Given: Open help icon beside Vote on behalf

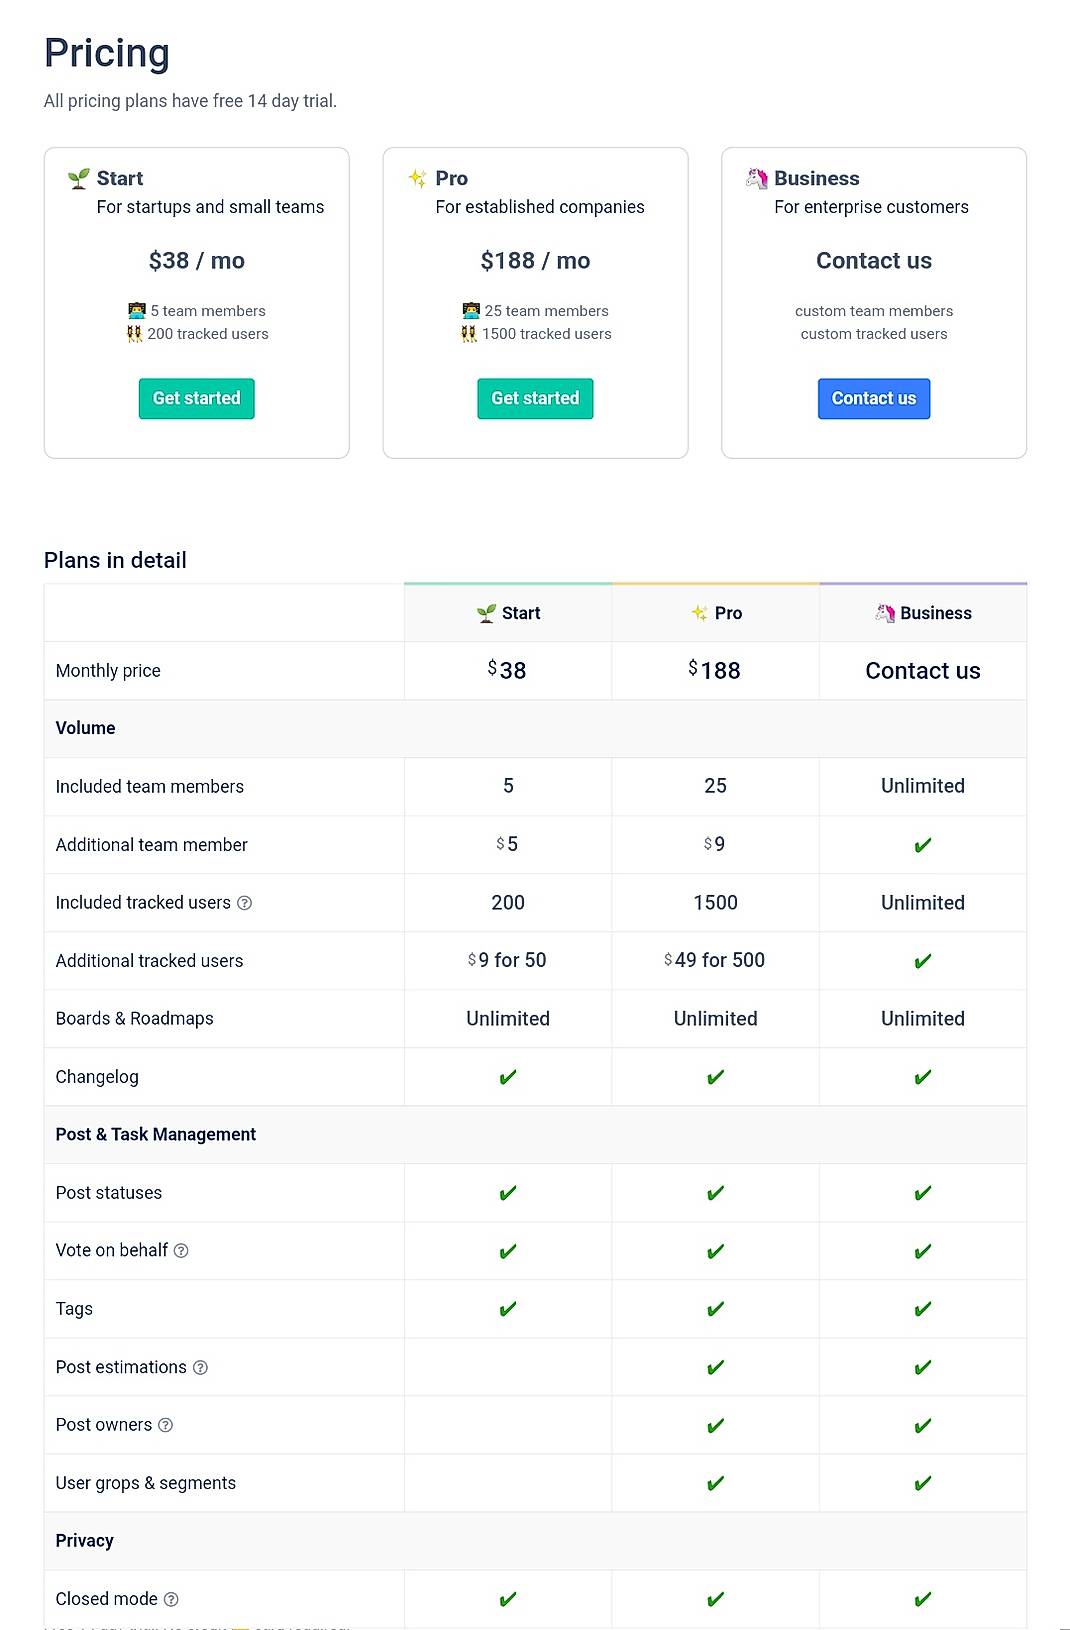Looking at the screenshot, I should (x=181, y=1251).
